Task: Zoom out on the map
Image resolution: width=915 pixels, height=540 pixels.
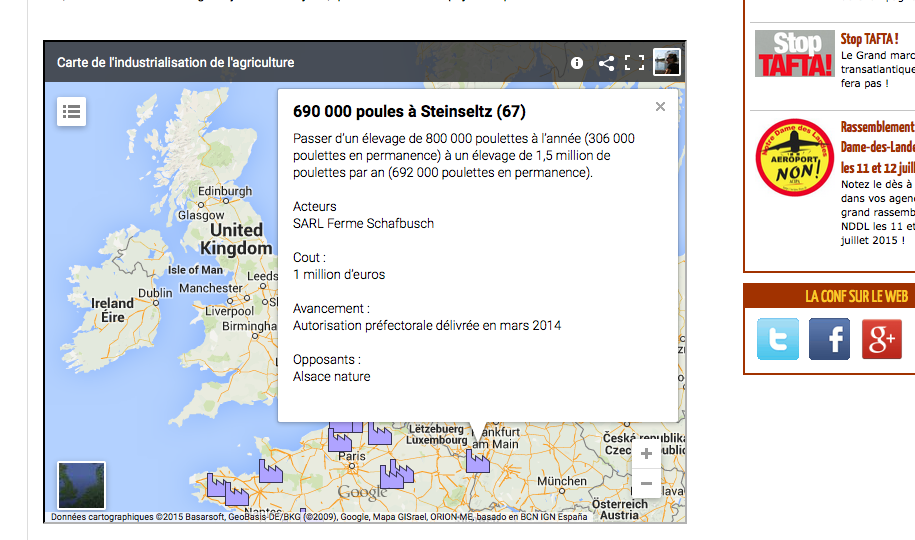Action: 646,484
